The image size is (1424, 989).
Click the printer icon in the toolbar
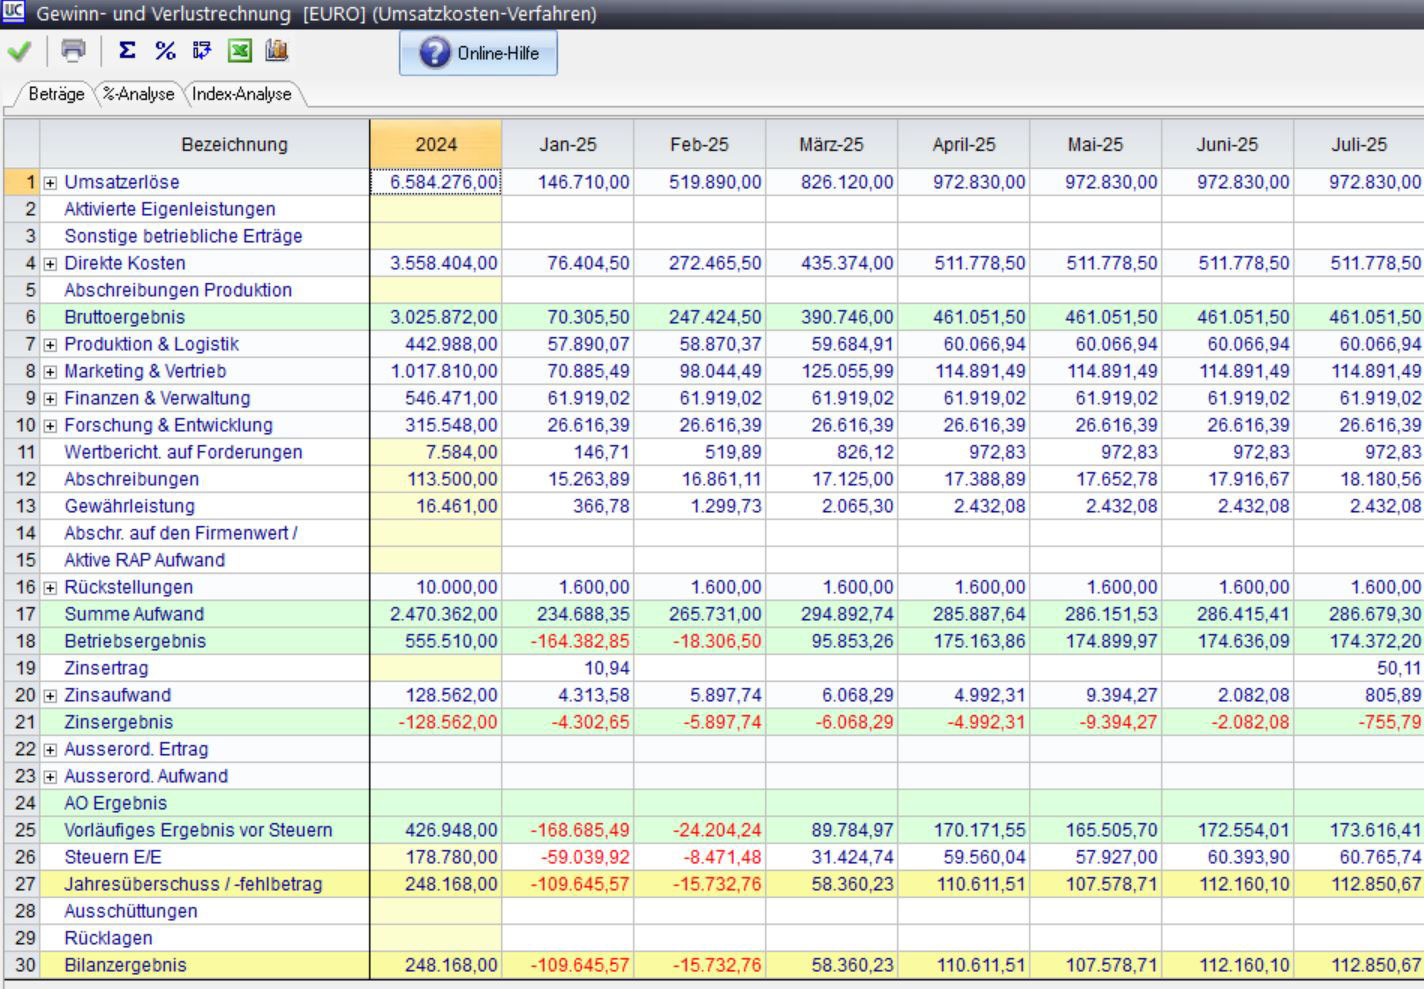[74, 50]
